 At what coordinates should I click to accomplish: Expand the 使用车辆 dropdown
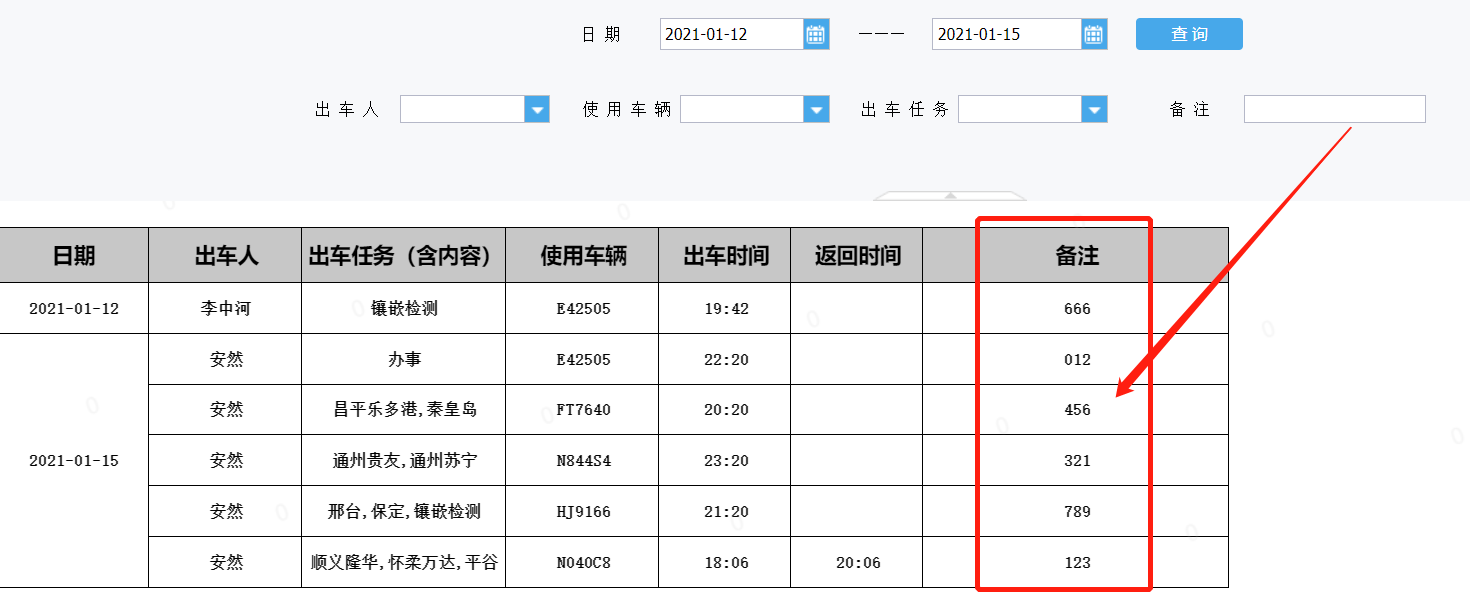pyautogui.click(x=817, y=109)
